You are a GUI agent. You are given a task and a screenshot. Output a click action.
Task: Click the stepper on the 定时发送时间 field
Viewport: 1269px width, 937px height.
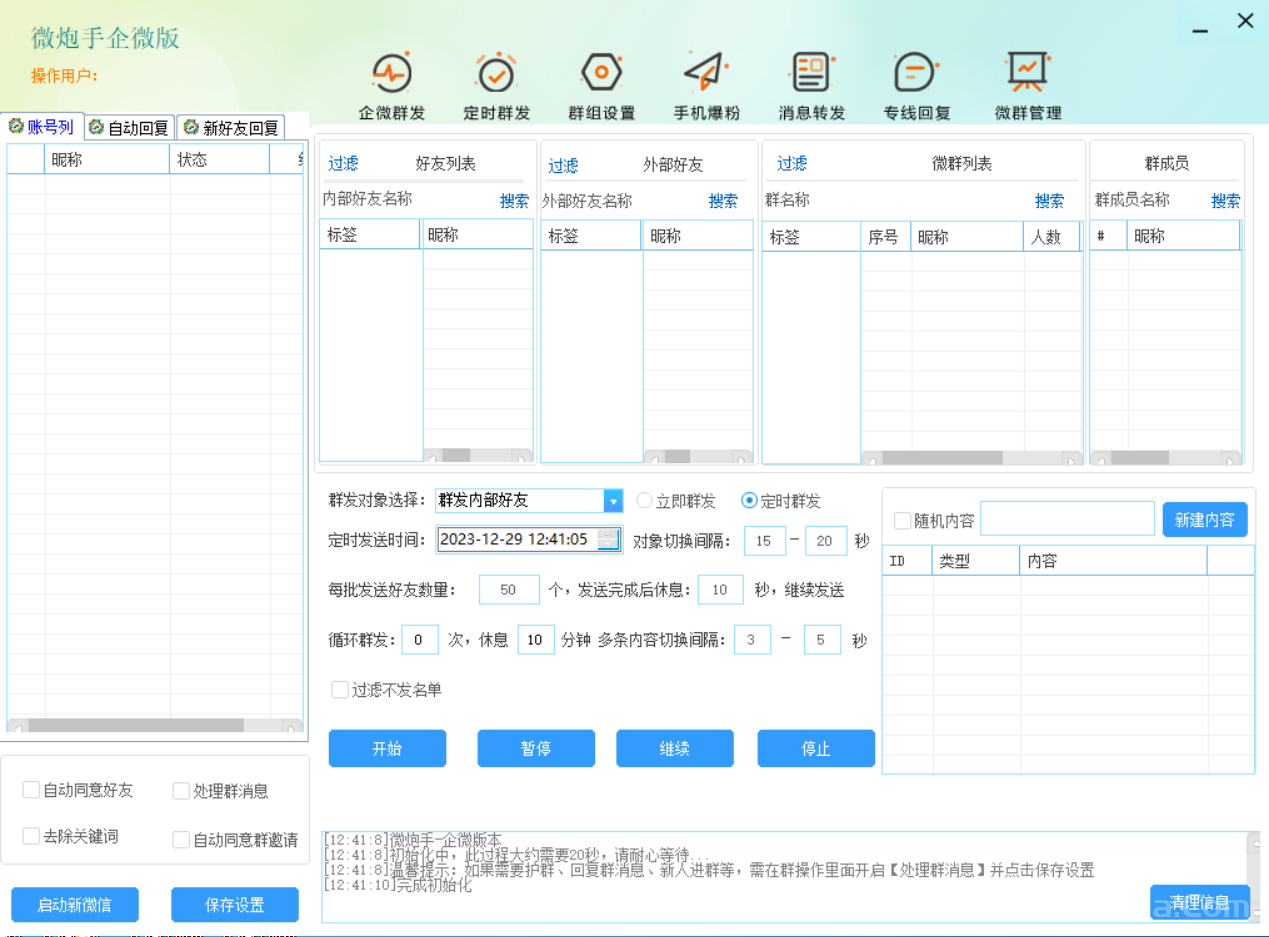(608, 540)
